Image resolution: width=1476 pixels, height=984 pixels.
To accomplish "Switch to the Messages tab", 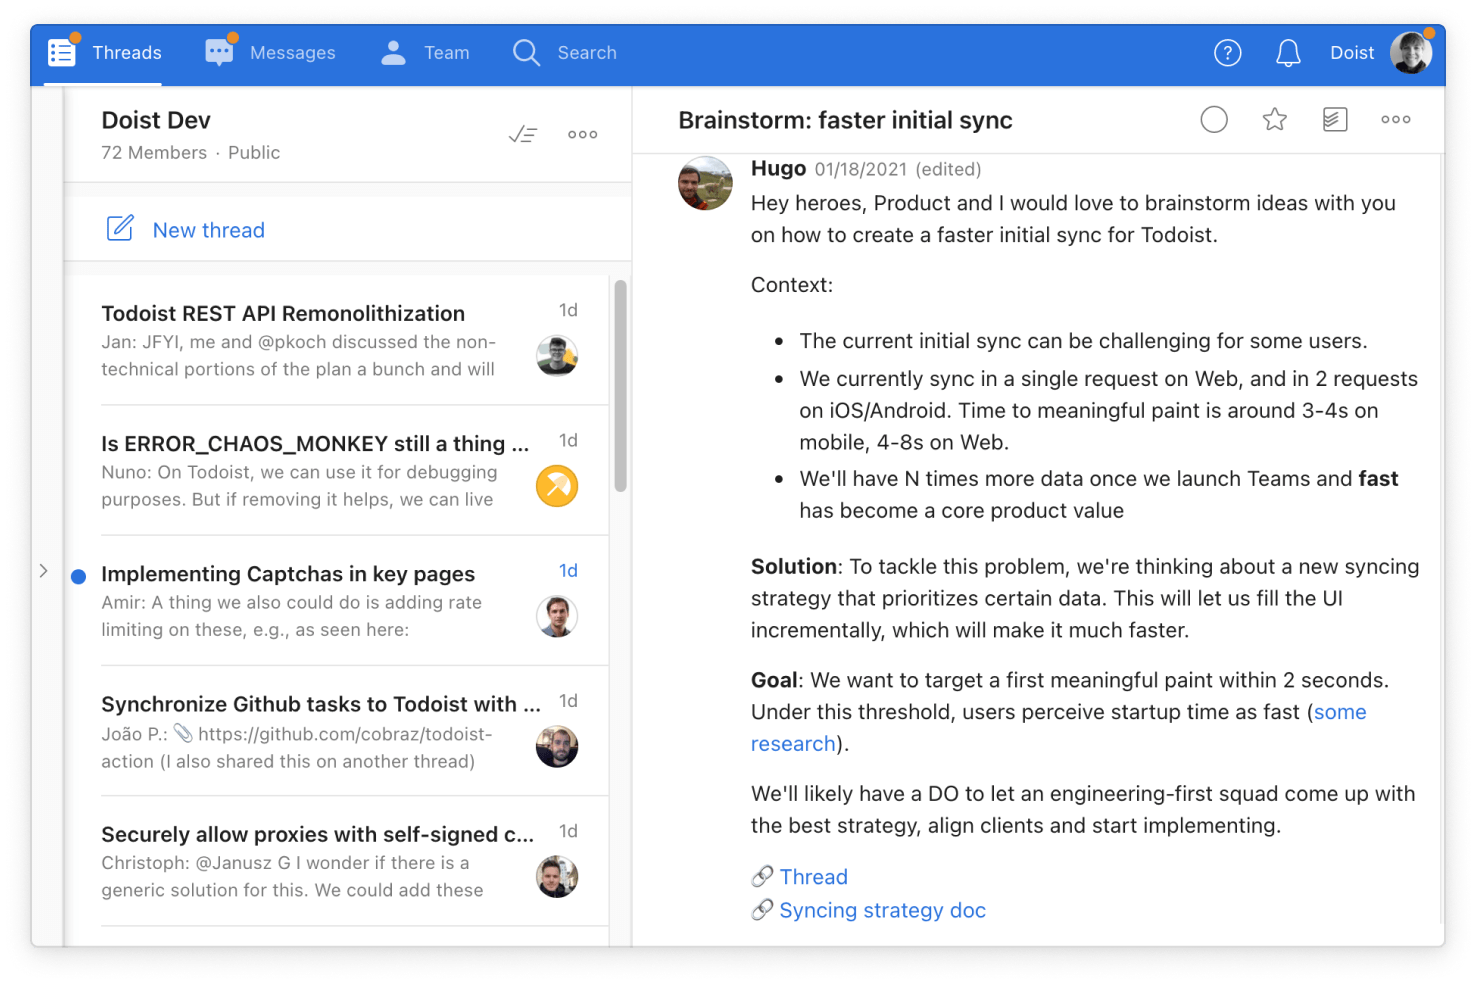I will coord(270,53).
